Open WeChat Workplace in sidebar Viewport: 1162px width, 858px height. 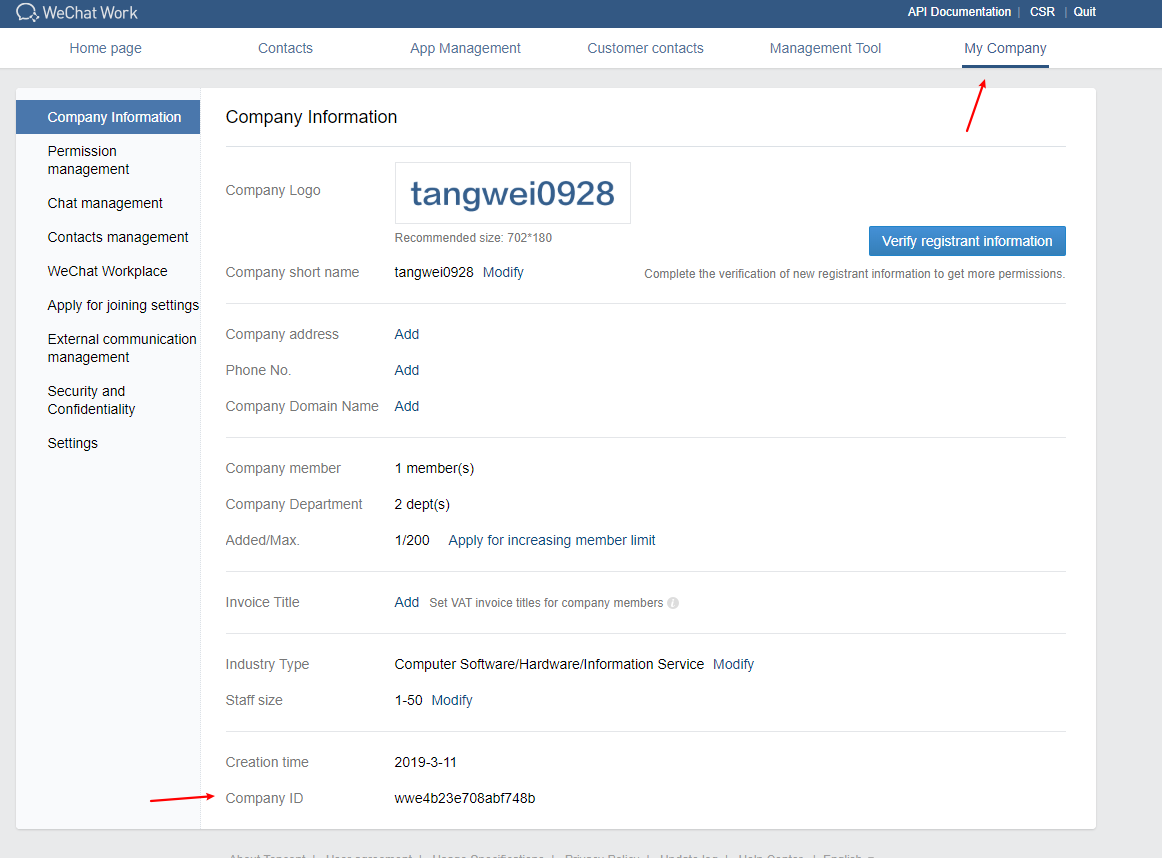tap(107, 271)
